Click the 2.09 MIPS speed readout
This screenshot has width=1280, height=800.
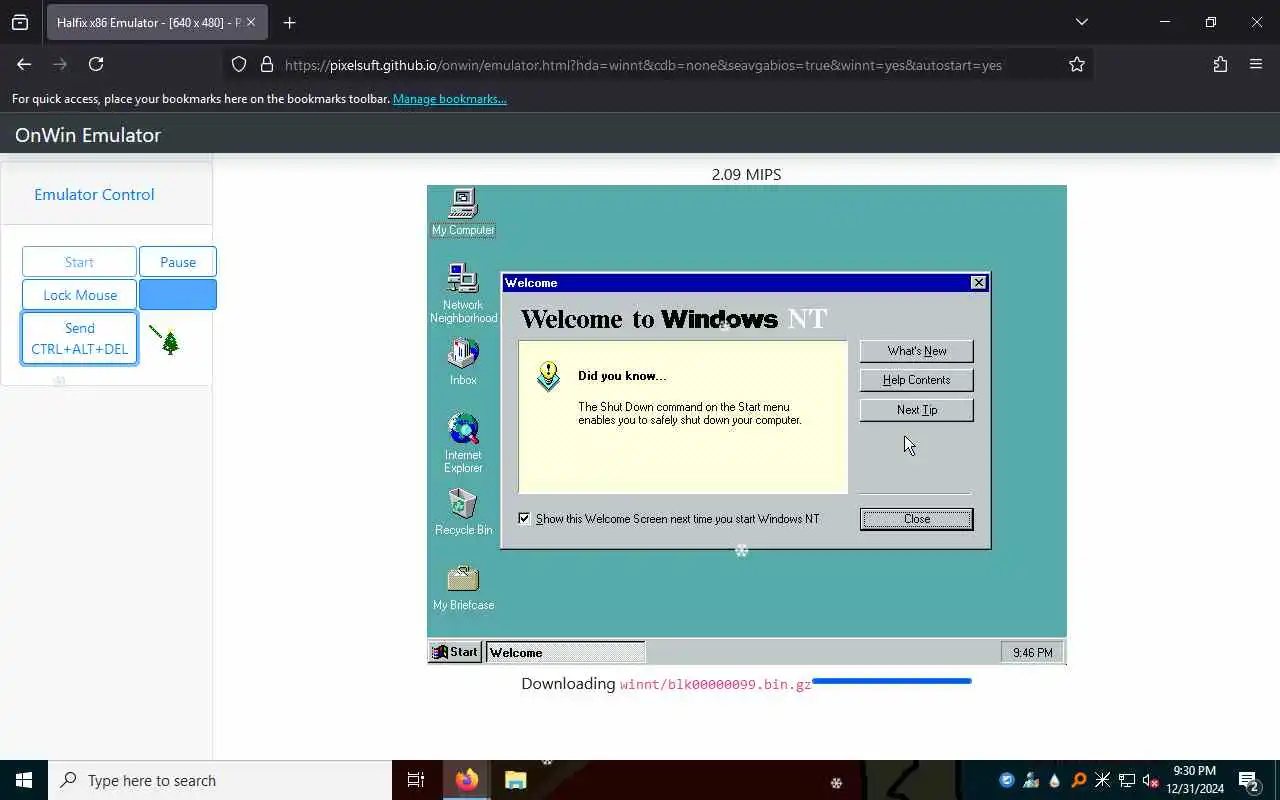pos(746,174)
